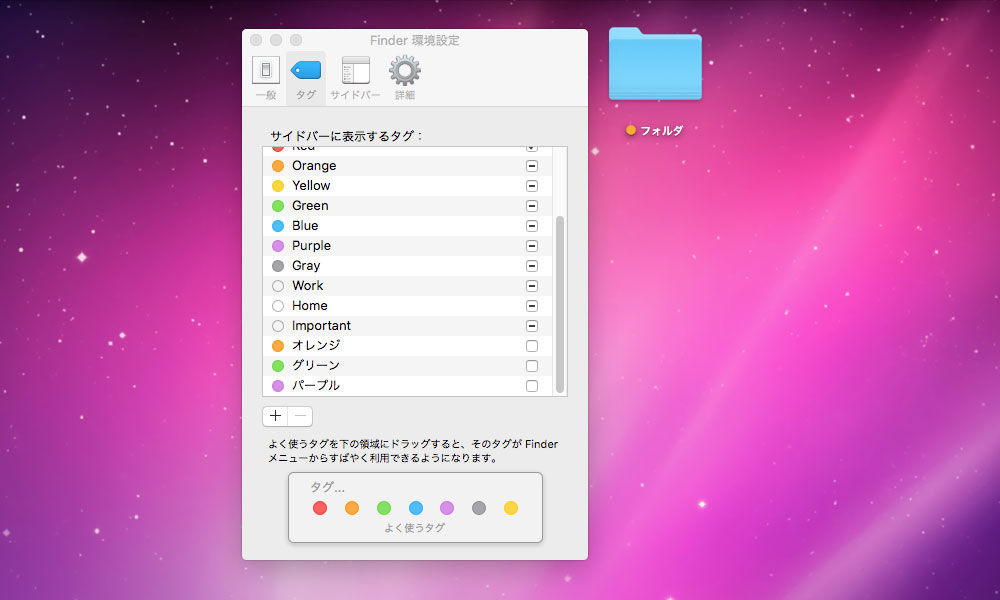Select the Yellow tag name

311,186
